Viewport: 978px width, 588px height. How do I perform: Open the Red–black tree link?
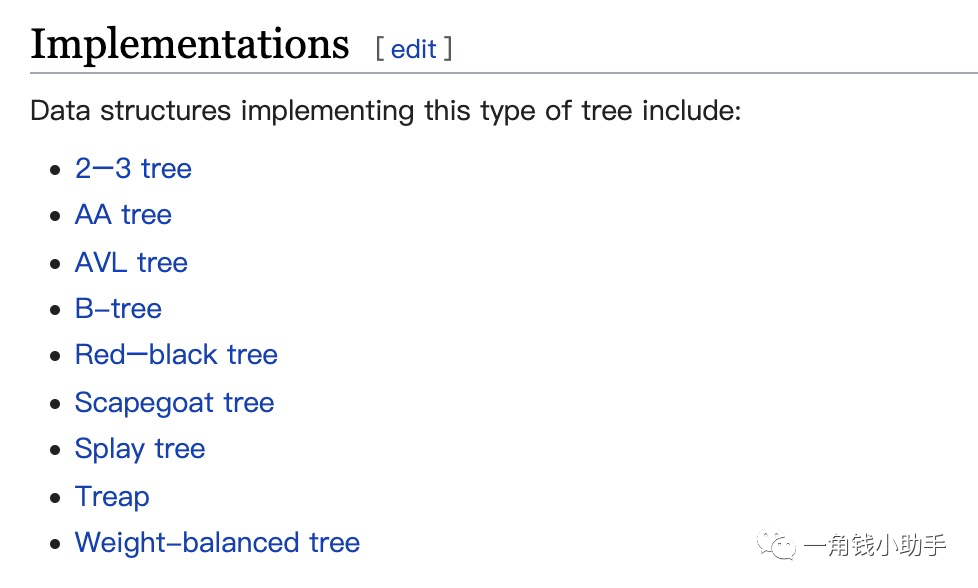pos(176,355)
